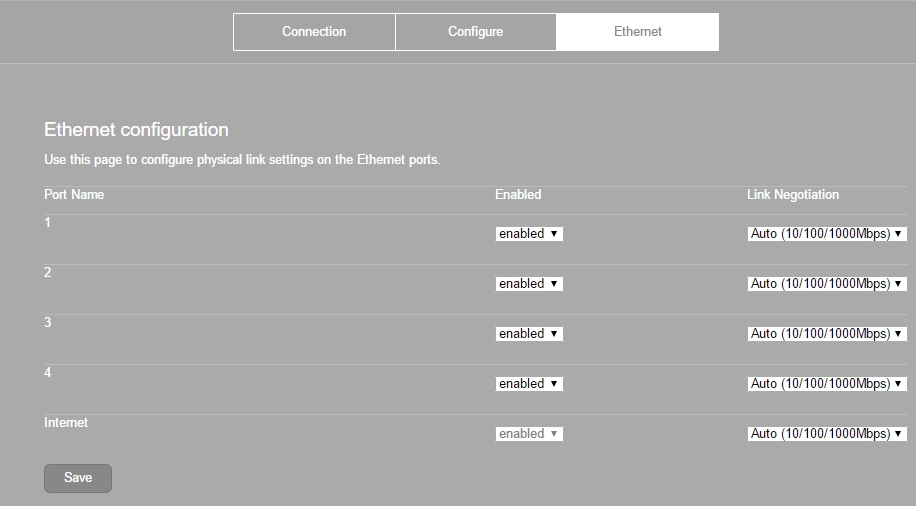Switch to the Connection tab
The image size is (916, 506).
coord(314,32)
